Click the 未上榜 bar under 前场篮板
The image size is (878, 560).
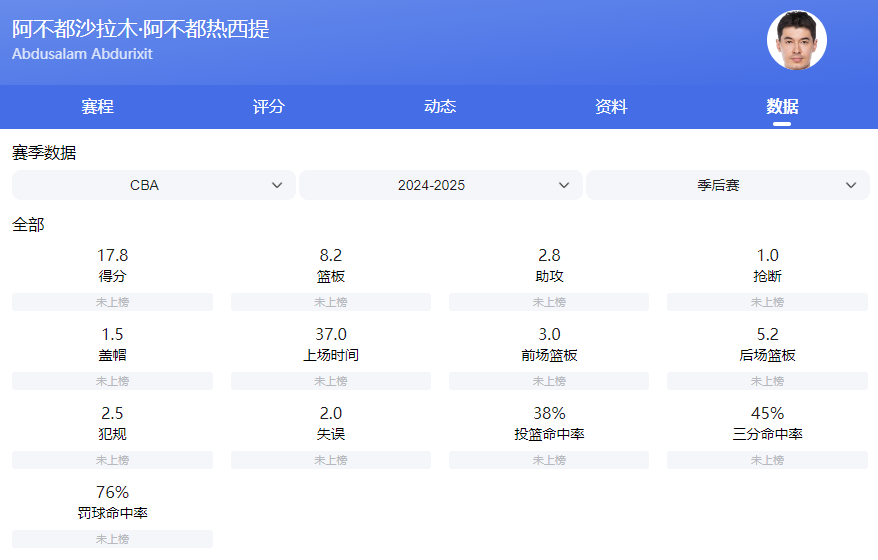(x=549, y=381)
